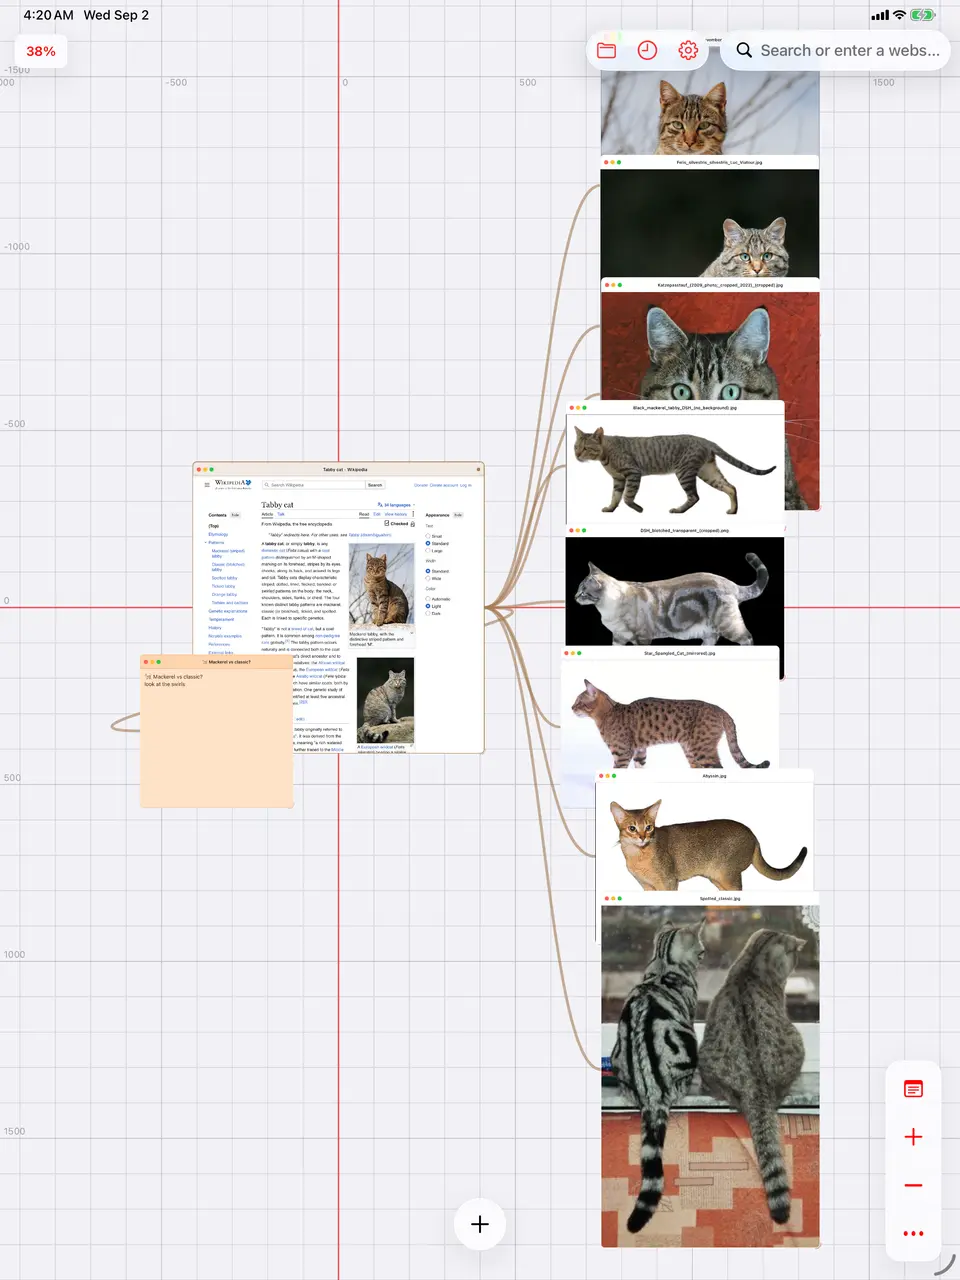Click the two cats on windowsill image
The height and width of the screenshot is (1280, 960).
[x=710, y=1076]
